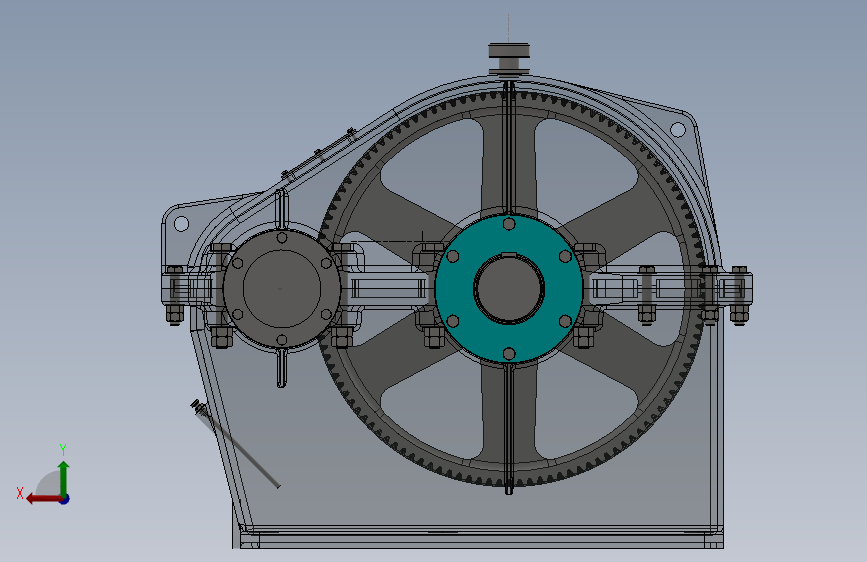The height and width of the screenshot is (562, 867).
Task: Select the small dark end cover on the left
Action: (281, 289)
